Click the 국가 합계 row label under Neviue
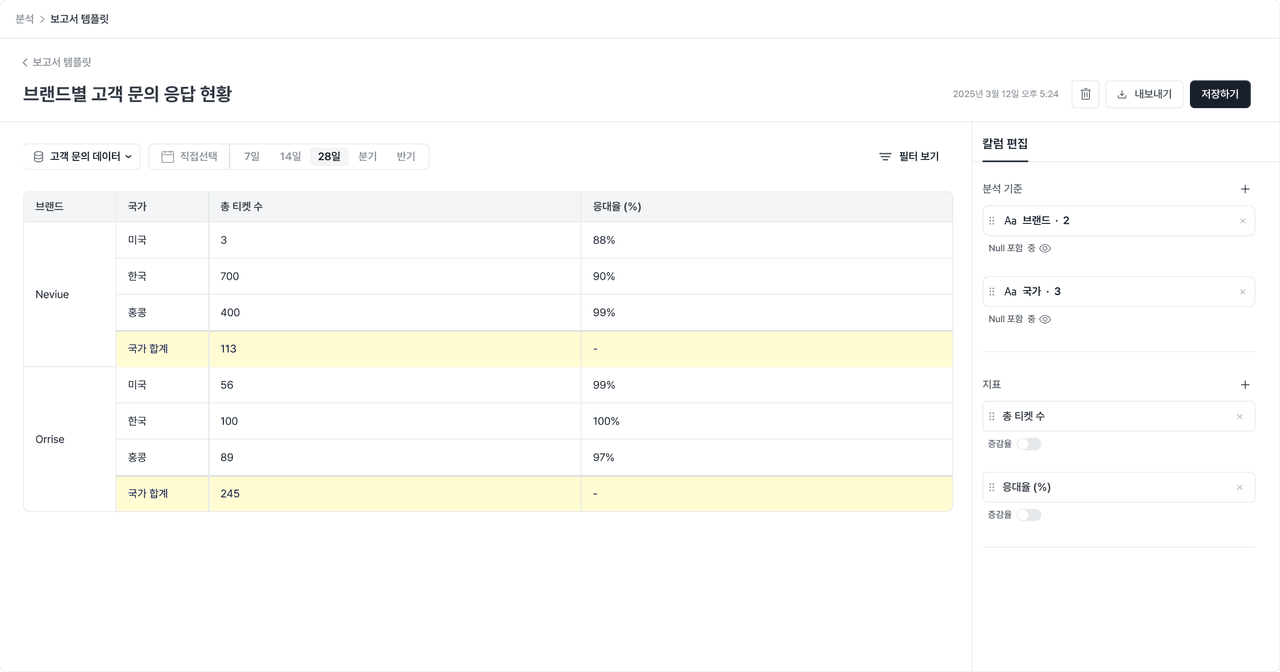This screenshot has width=1280, height=672. click(162, 349)
